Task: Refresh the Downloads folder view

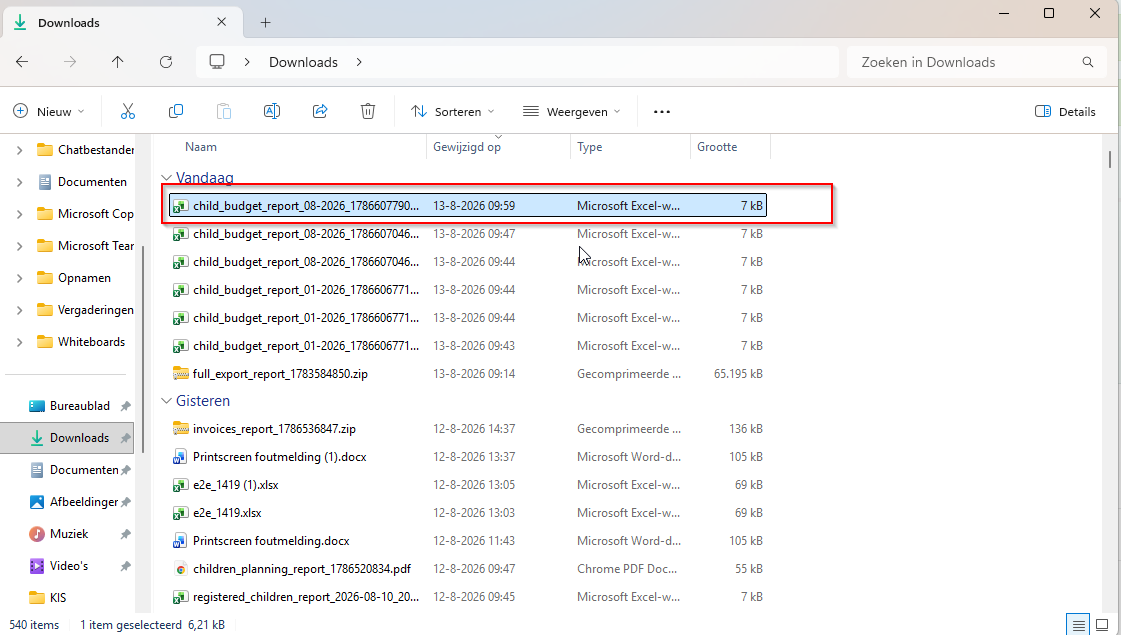Action: coord(166,62)
